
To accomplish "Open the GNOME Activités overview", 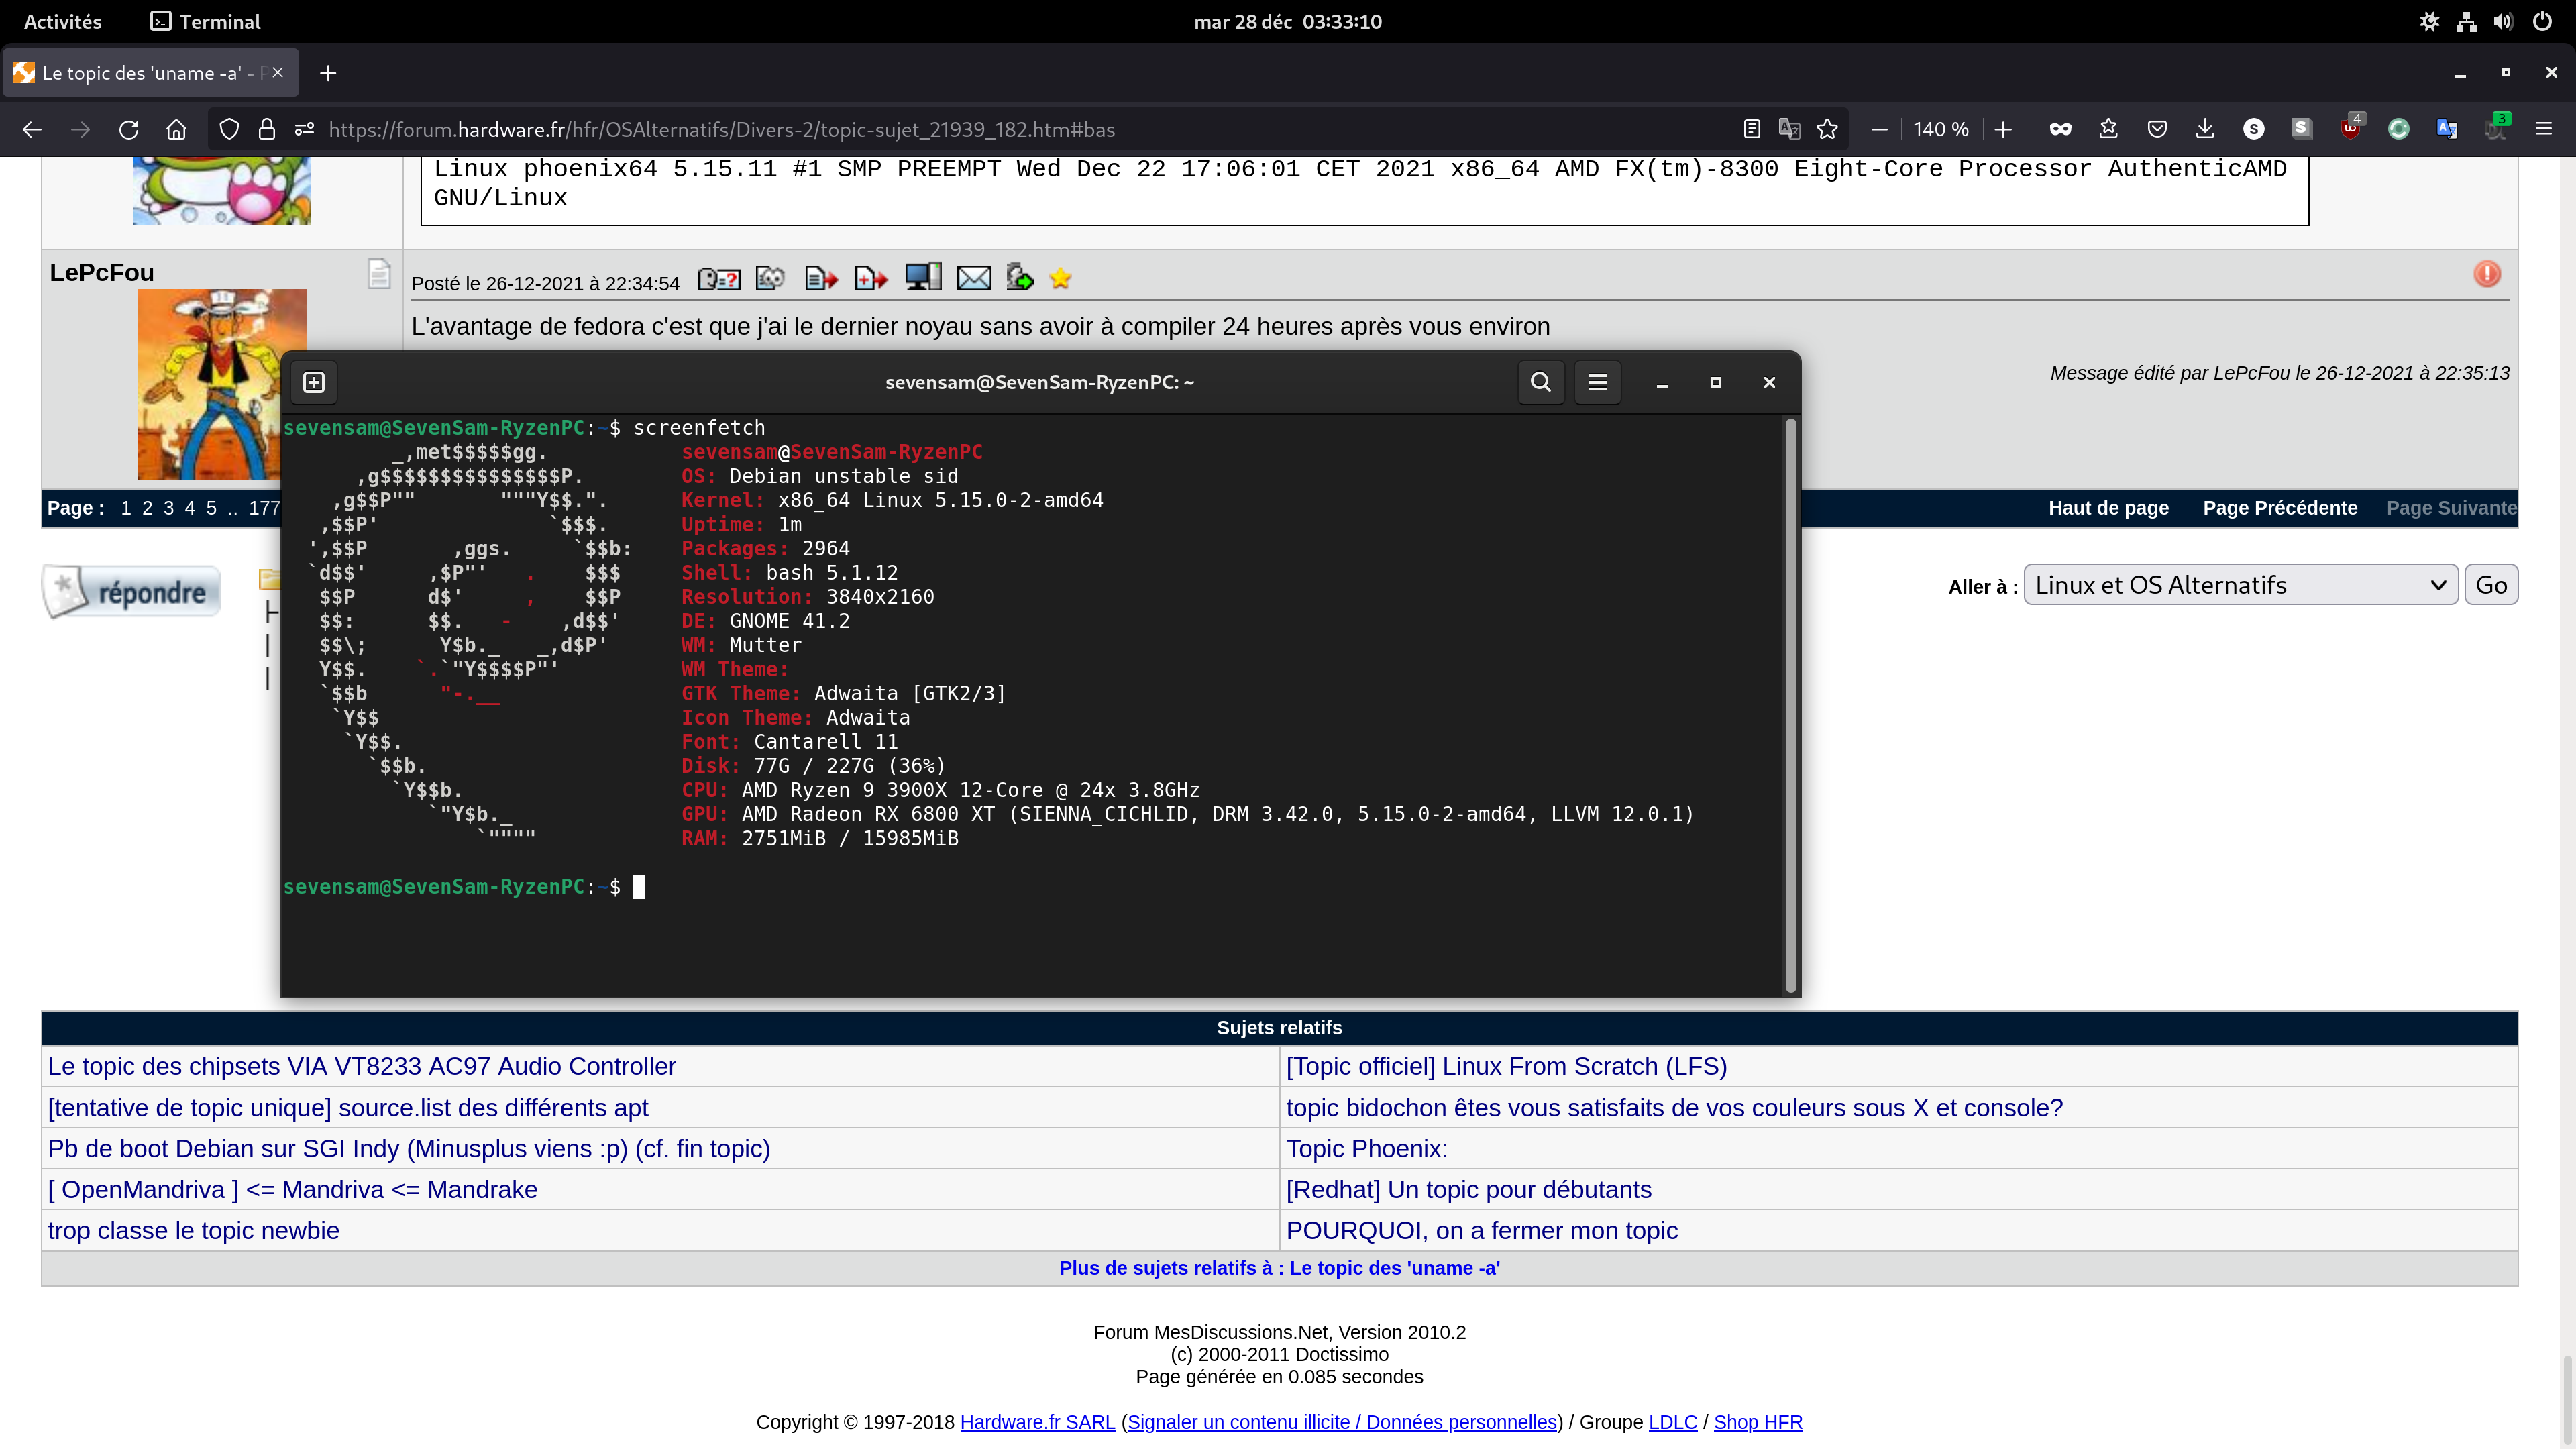I will pos(62,21).
